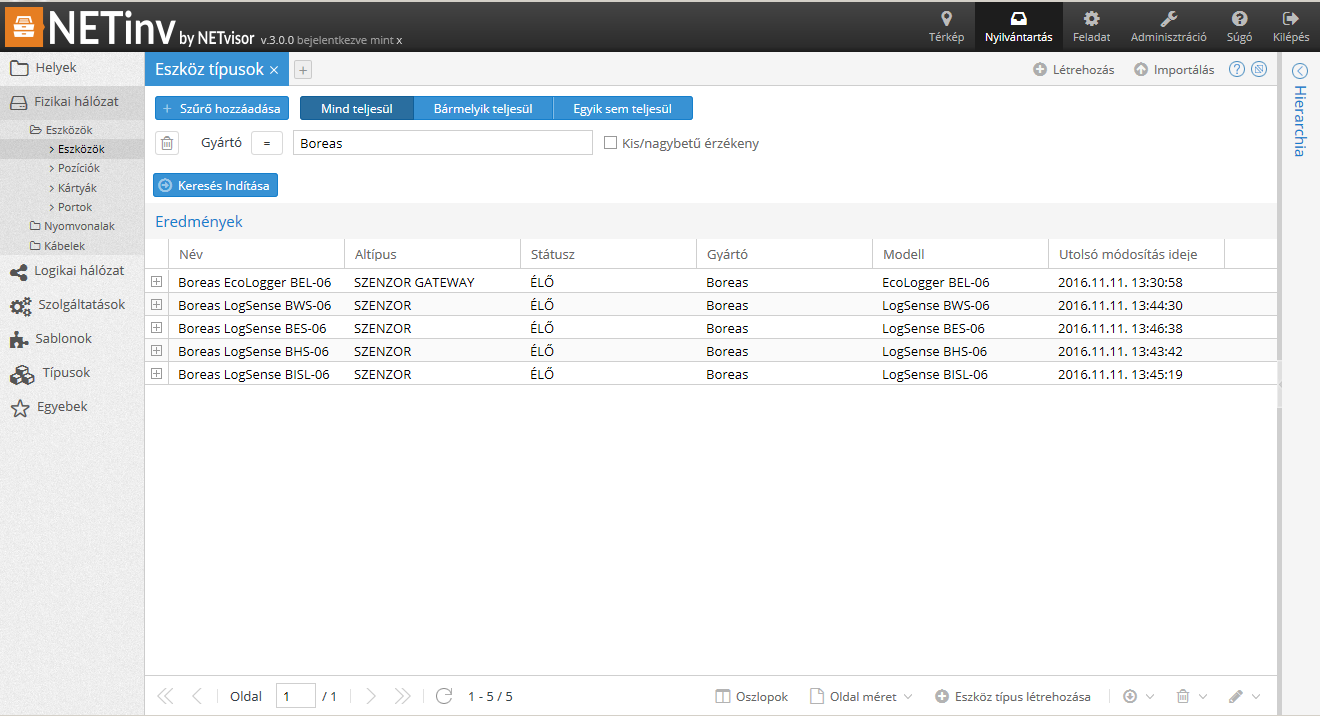Open Kábelek folder in tree
The height and width of the screenshot is (716, 1320).
tap(58, 246)
